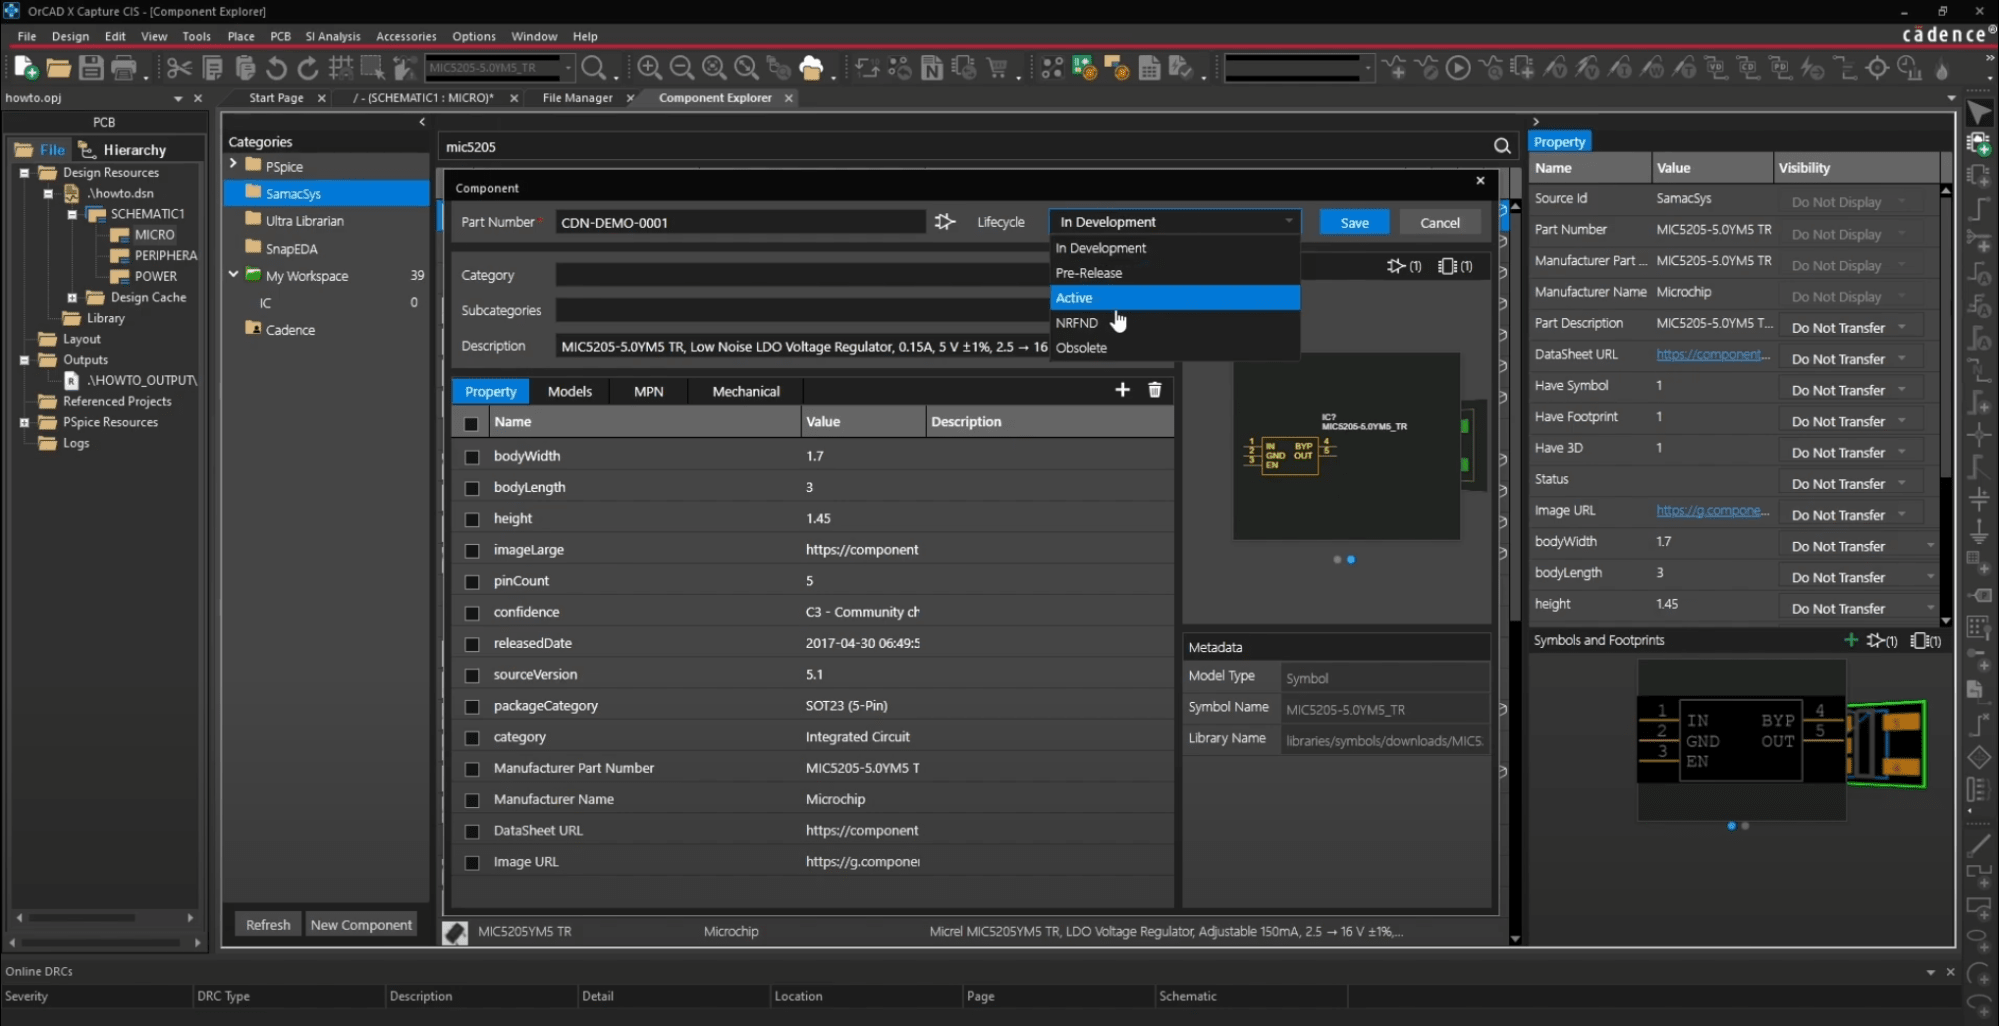Click the New Component button

point(361,925)
